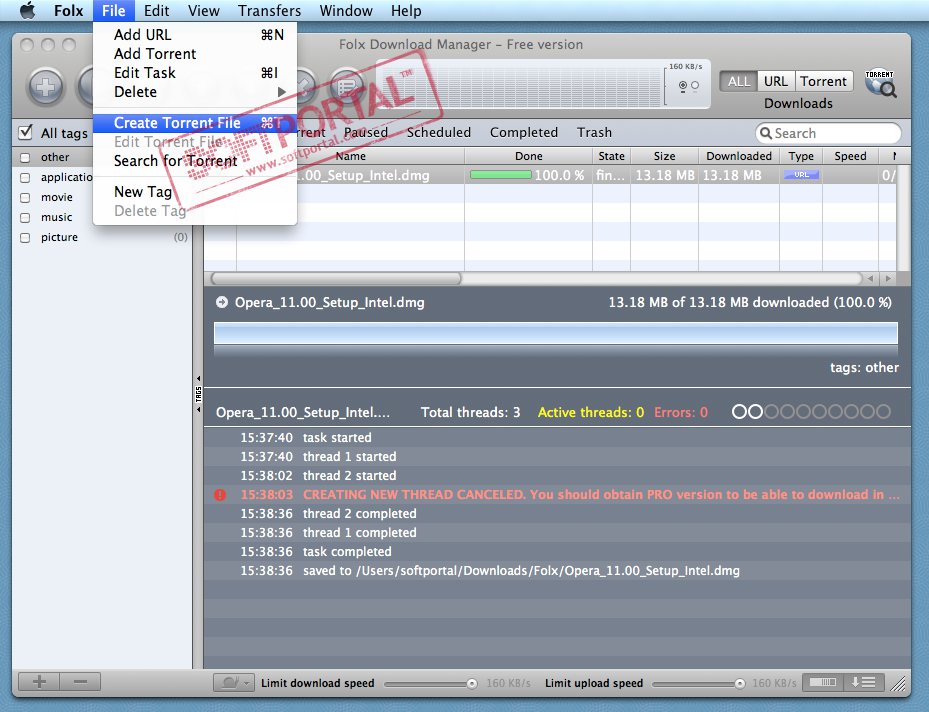This screenshot has width=929, height=712.
Task: Click the search magnifier icon in Search field
Action: click(x=765, y=133)
